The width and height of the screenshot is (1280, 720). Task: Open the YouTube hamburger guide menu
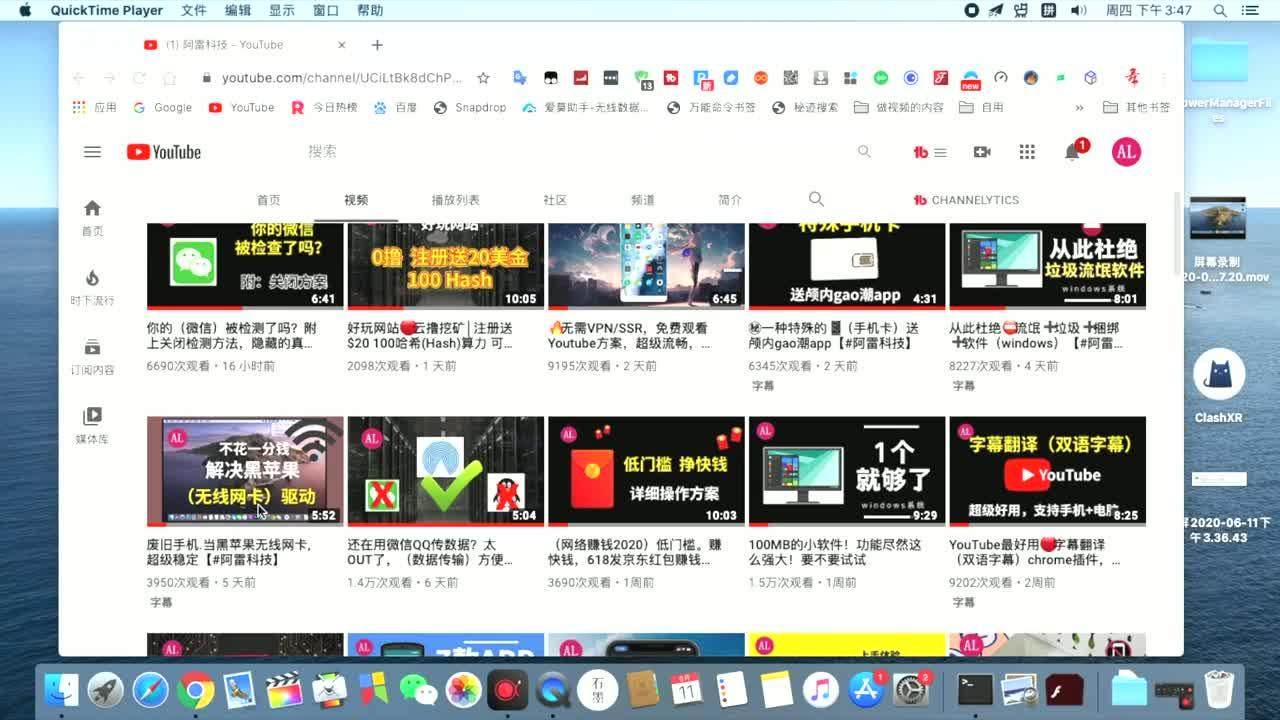pyautogui.click(x=92, y=152)
